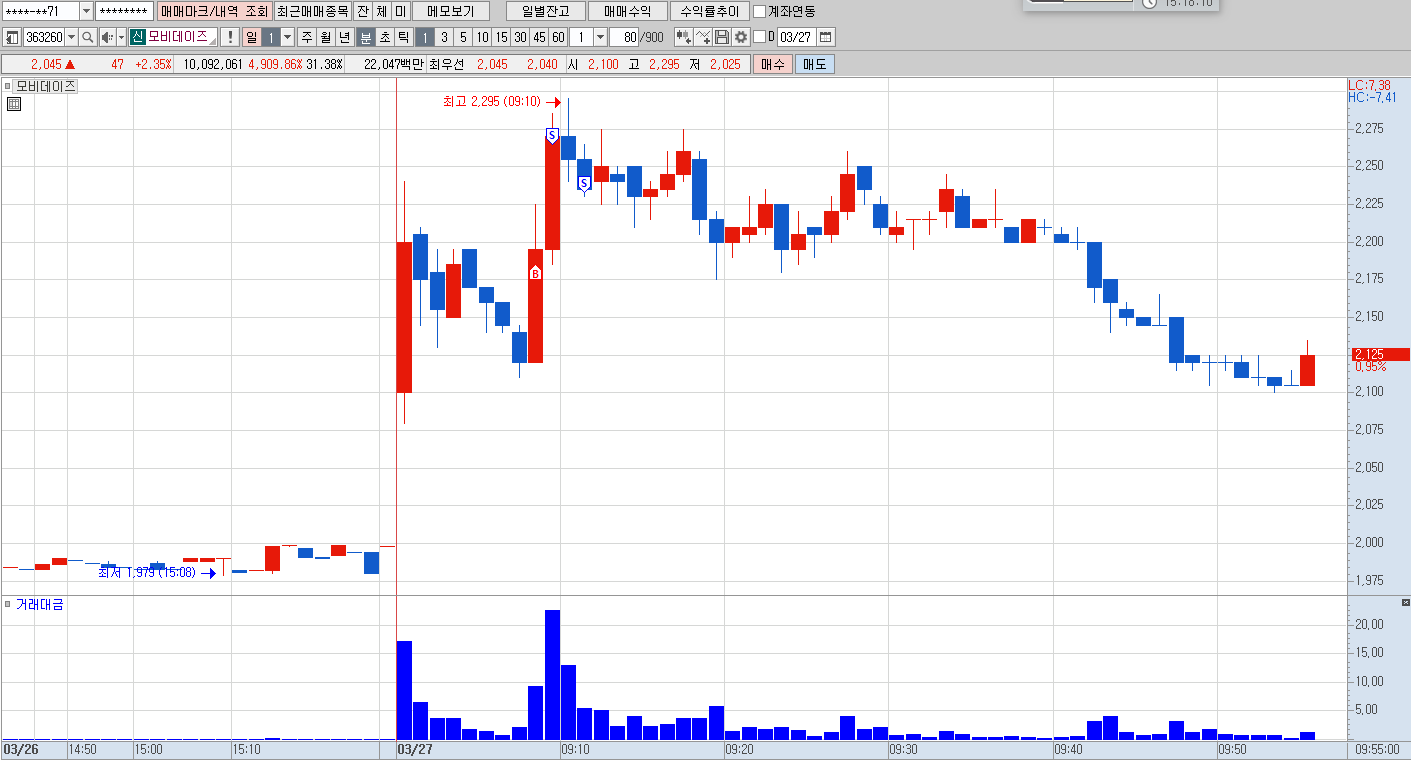Expand the minute interval dropdown after 60
The image size is (1411, 760).
tap(600, 37)
